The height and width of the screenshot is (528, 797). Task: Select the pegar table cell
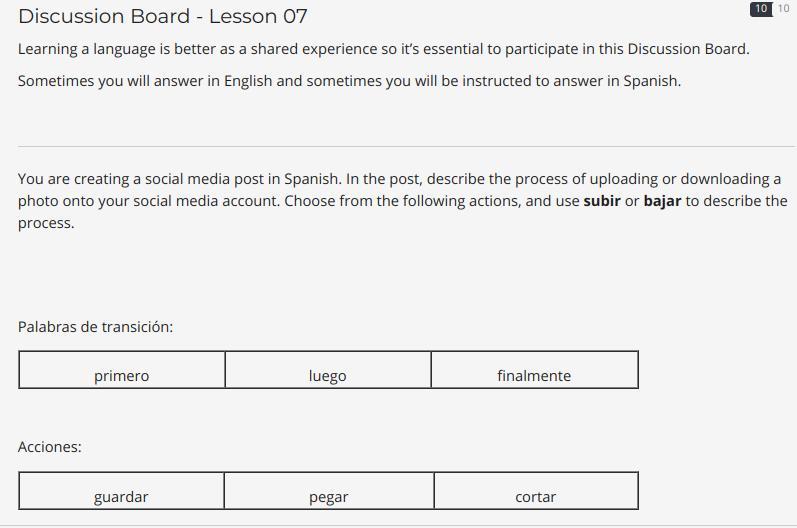(x=329, y=490)
